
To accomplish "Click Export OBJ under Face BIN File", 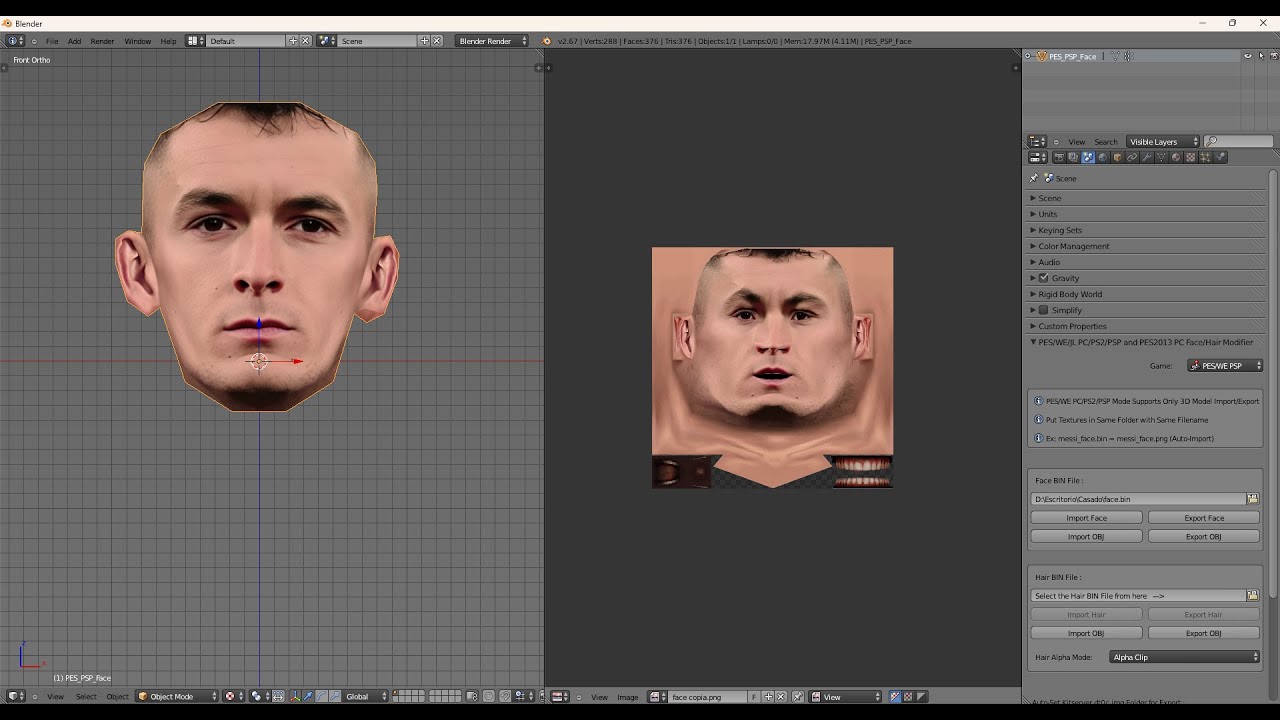I will pos(1204,537).
